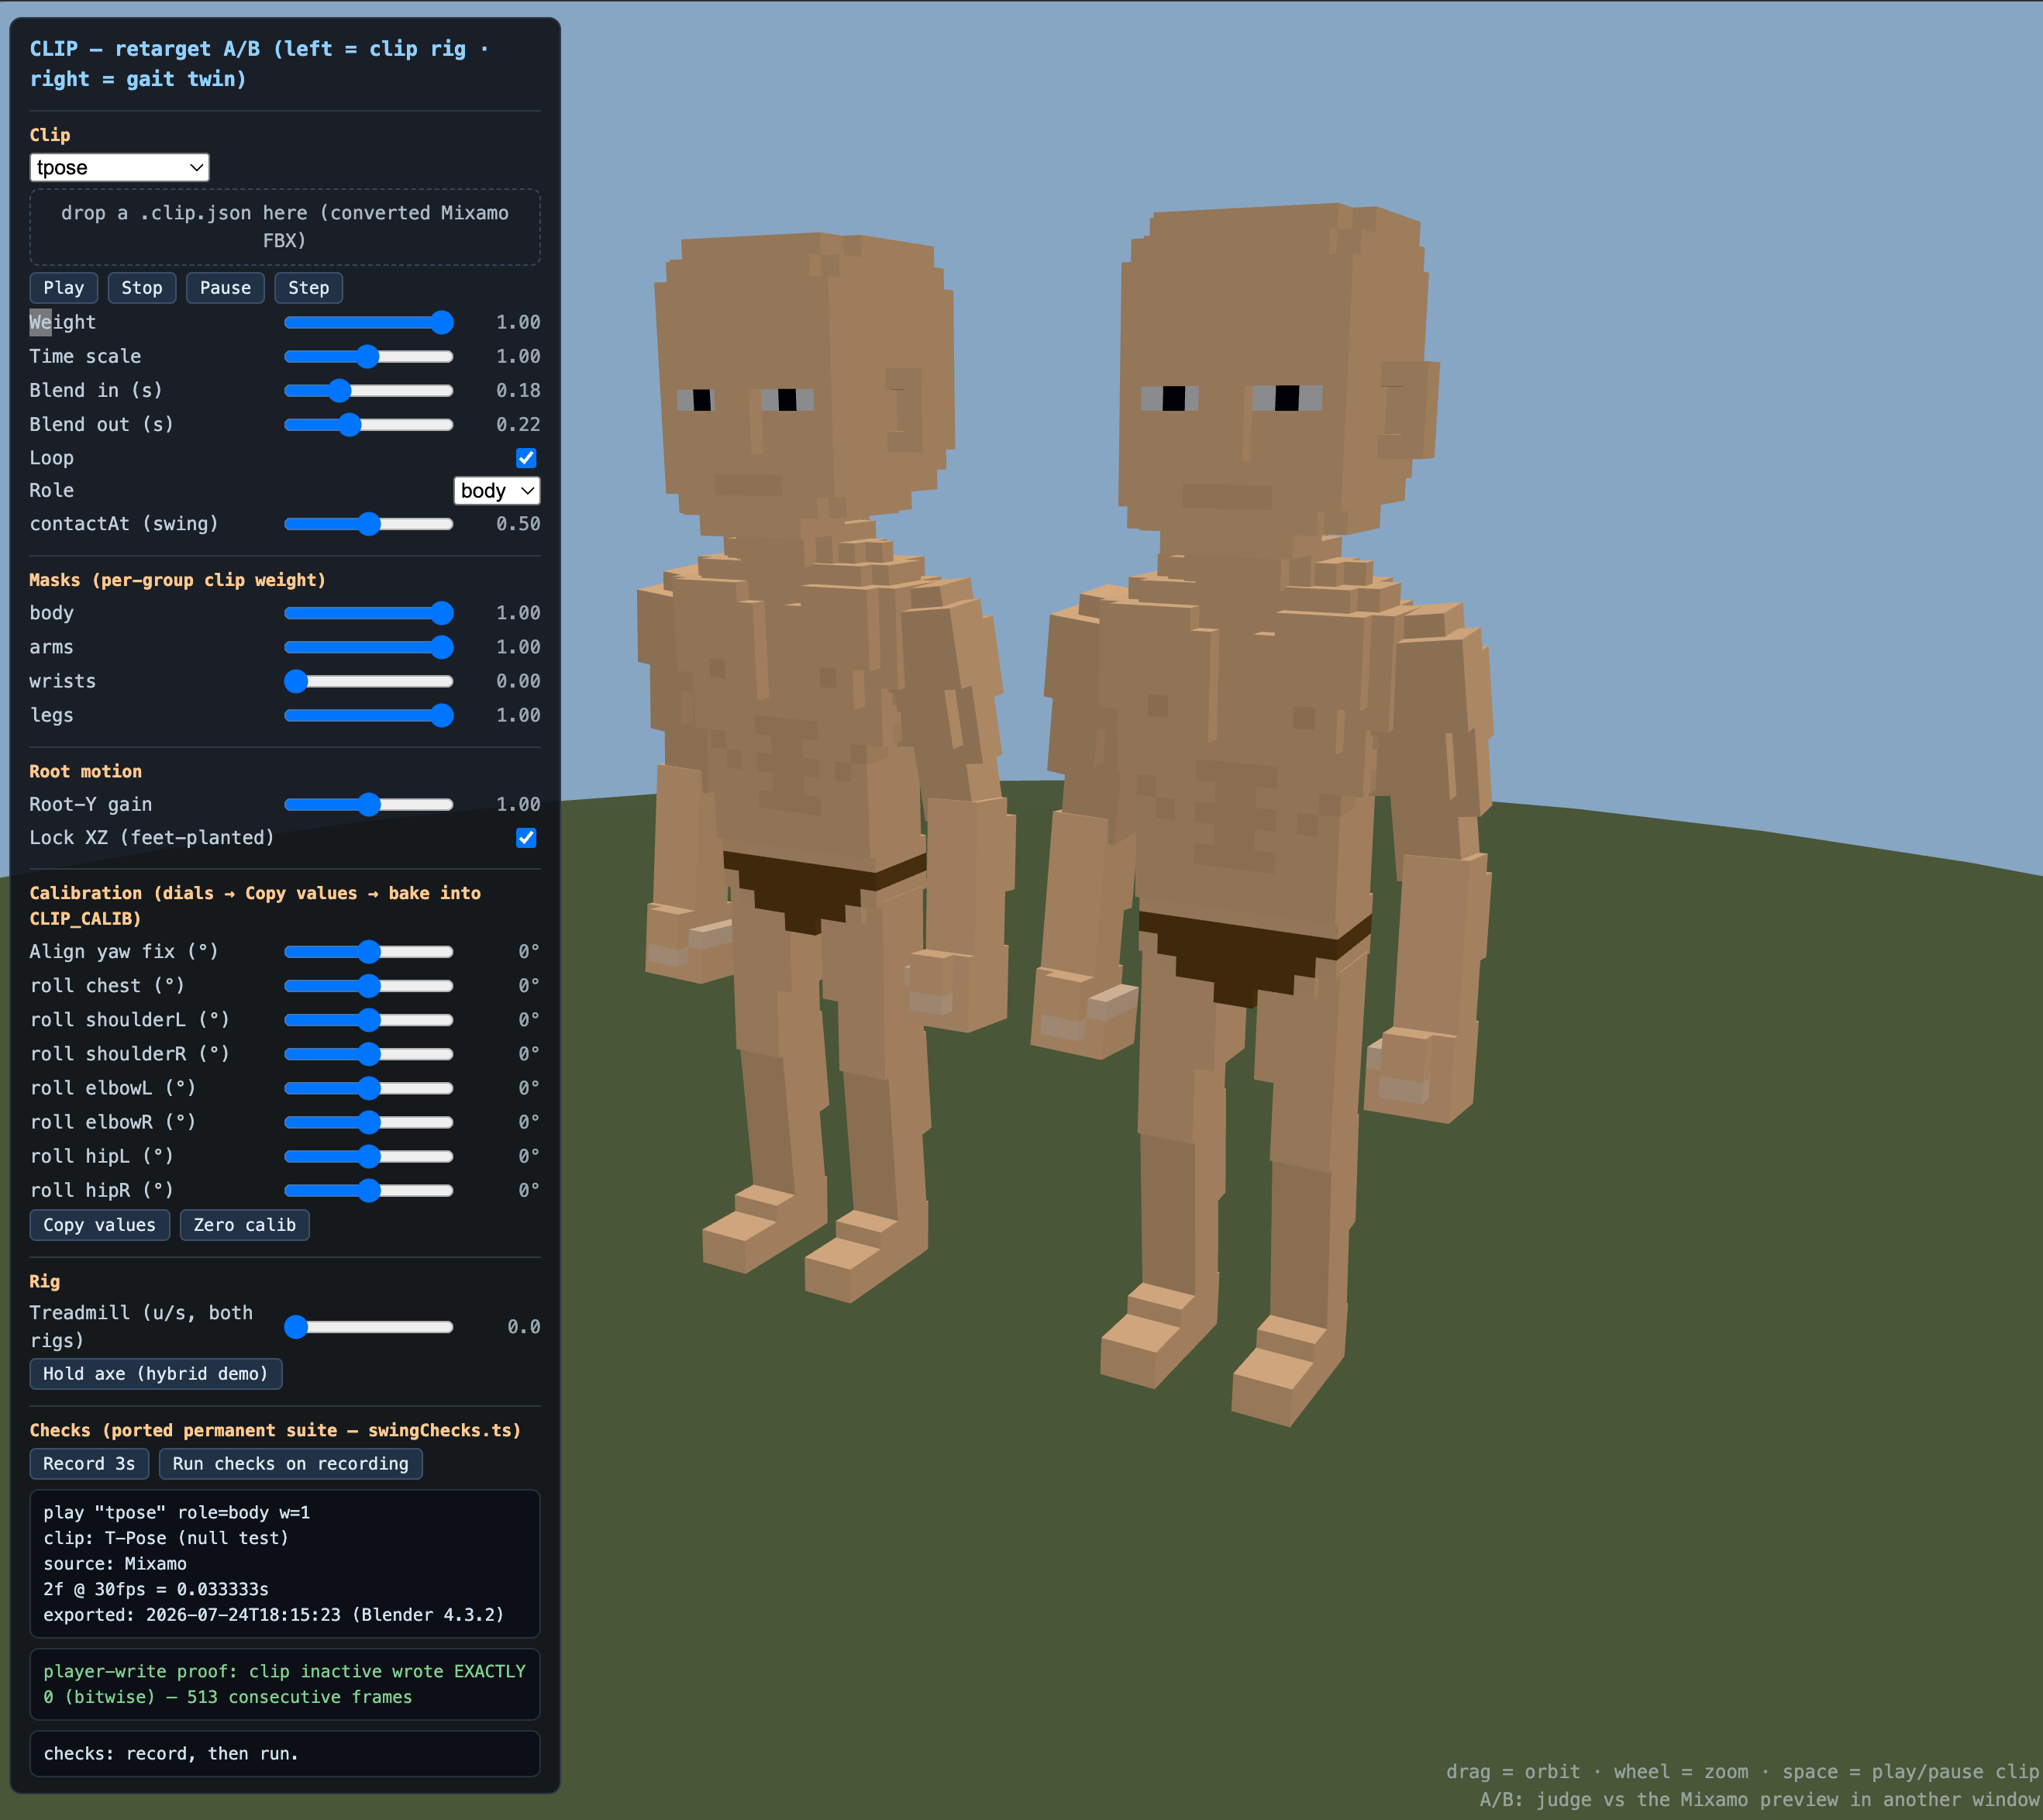The height and width of the screenshot is (1820, 2043).
Task: Click the green 'player-write proof' message
Action: click(284, 1684)
